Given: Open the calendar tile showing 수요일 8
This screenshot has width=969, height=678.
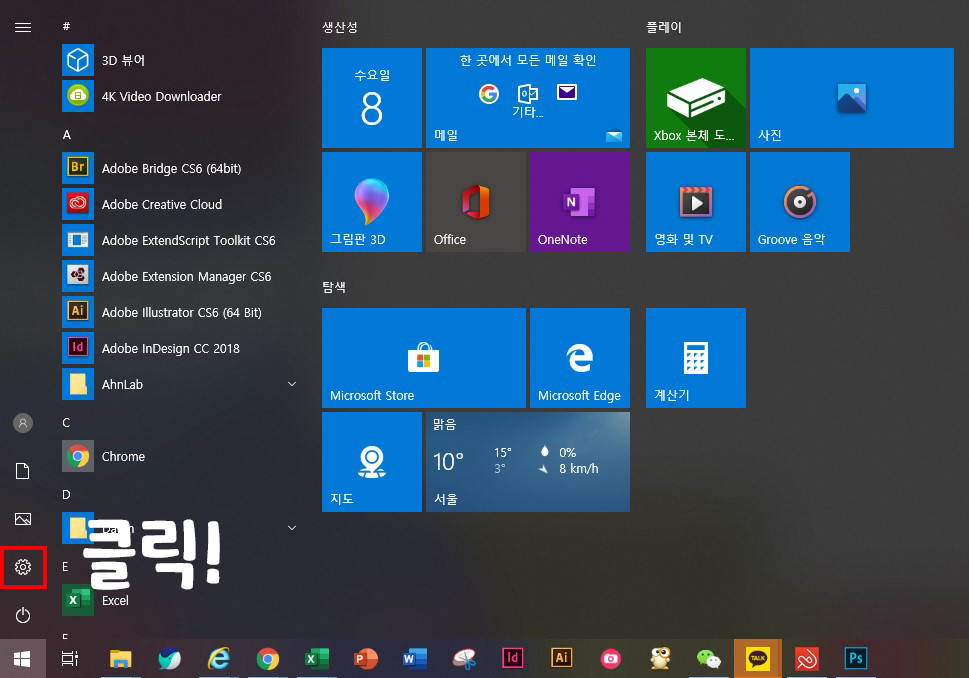Looking at the screenshot, I should pos(371,98).
